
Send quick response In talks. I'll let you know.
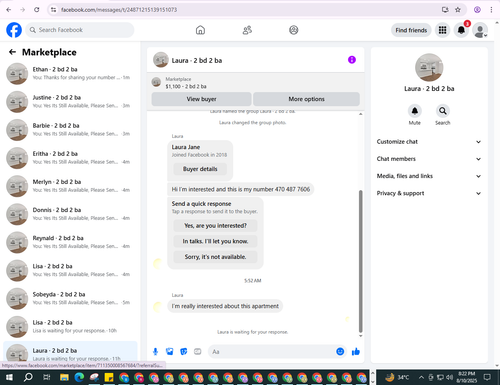(x=215, y=241)
